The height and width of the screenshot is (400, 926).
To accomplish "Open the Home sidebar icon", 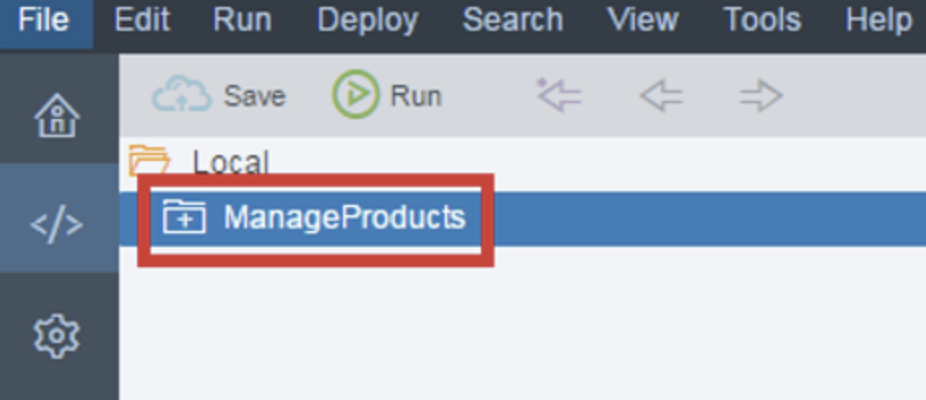I will [57, 115].
